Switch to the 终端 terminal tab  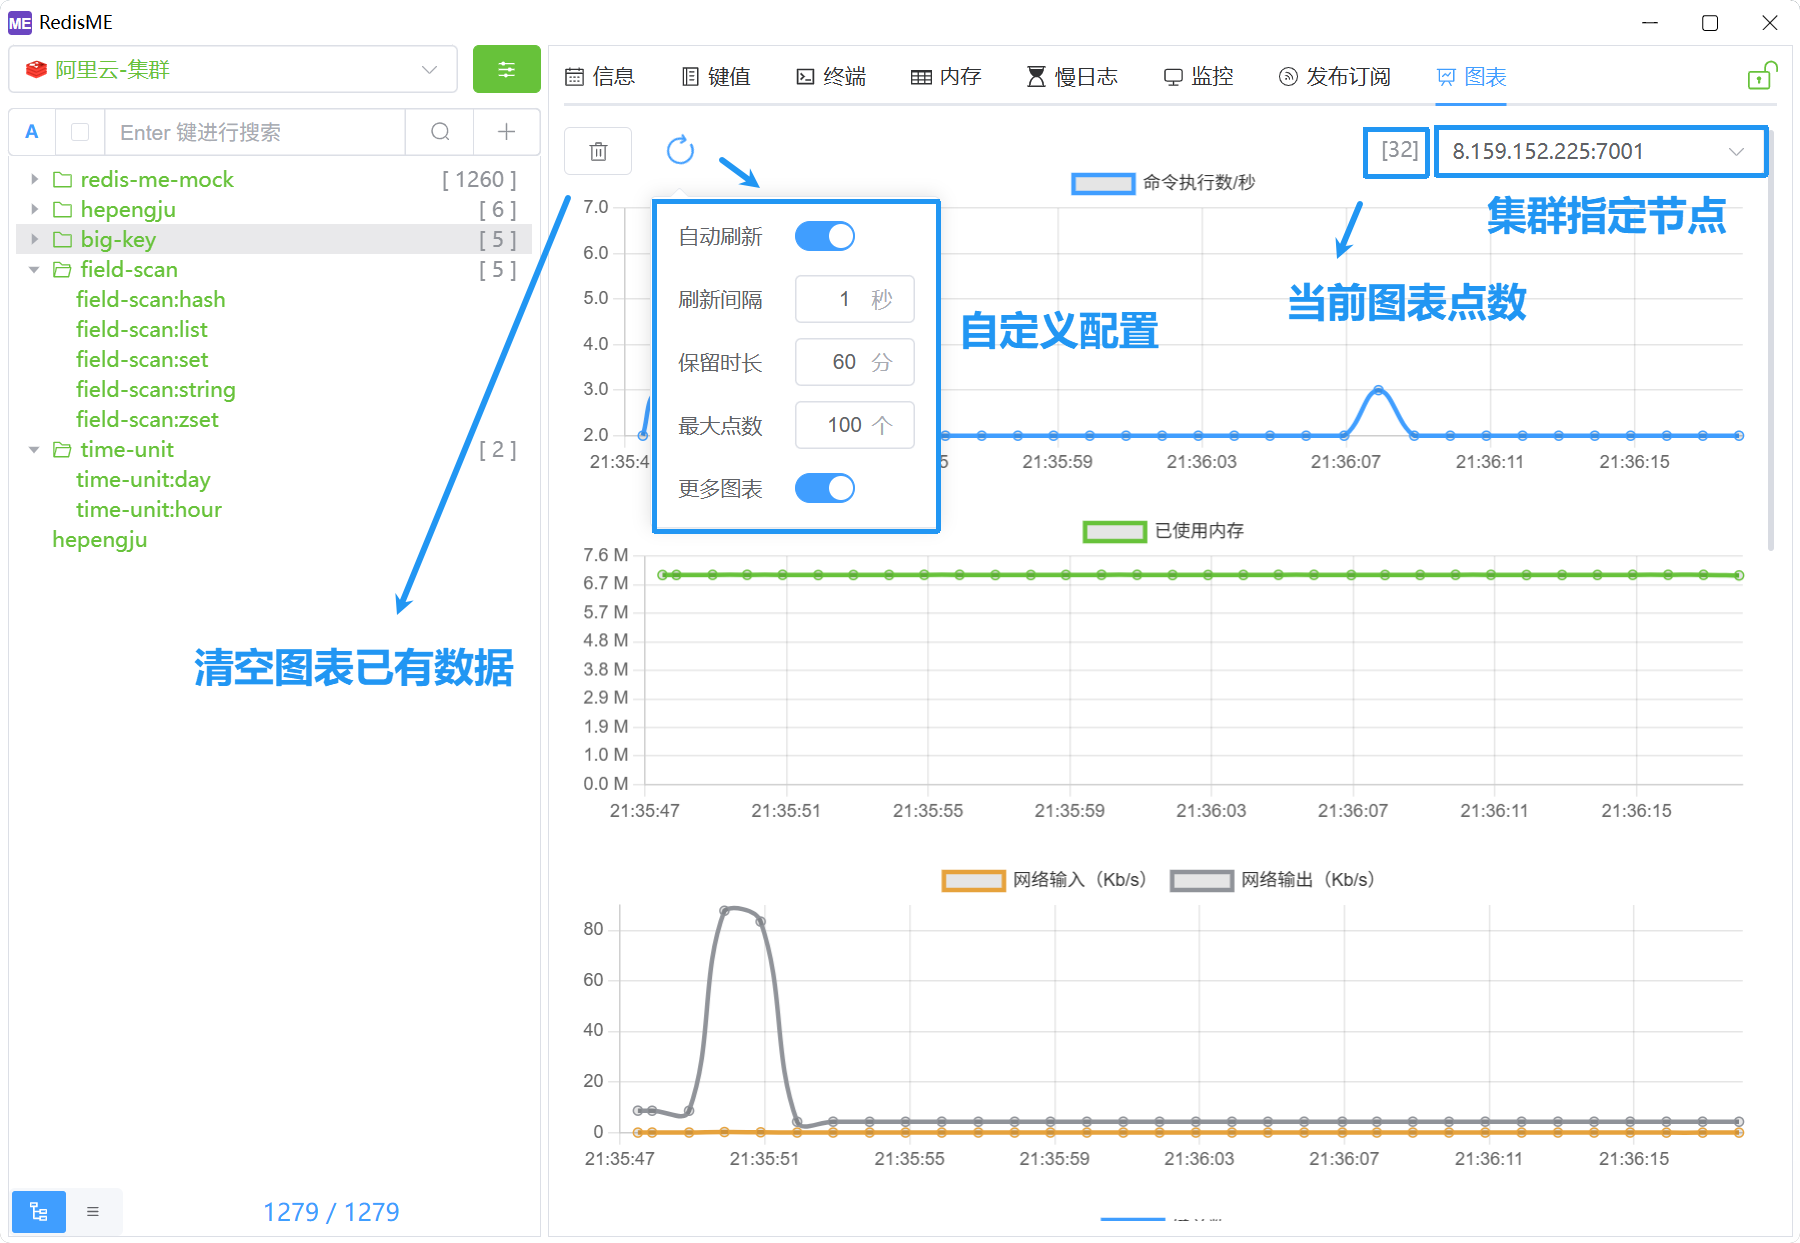coord(831,76)
